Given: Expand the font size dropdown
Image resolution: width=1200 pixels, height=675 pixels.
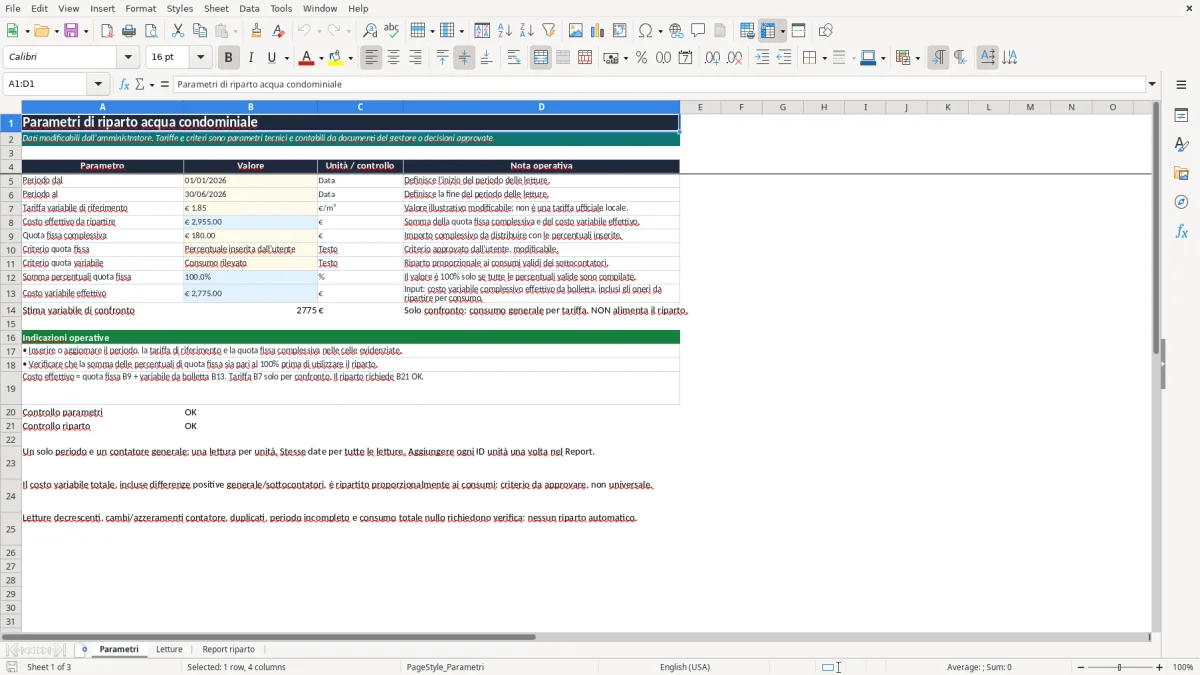Looking at the screenshot, I should coord(201,58).
